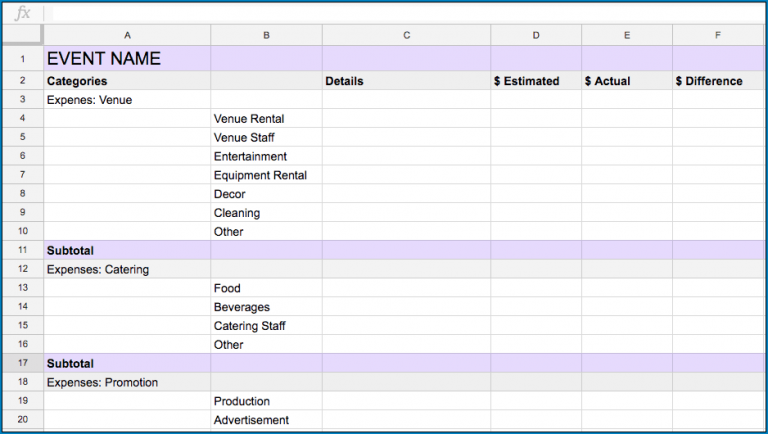Select the Equipment Rental cell
The height and width of the screenshot is (434, 768).
(266, 176)
